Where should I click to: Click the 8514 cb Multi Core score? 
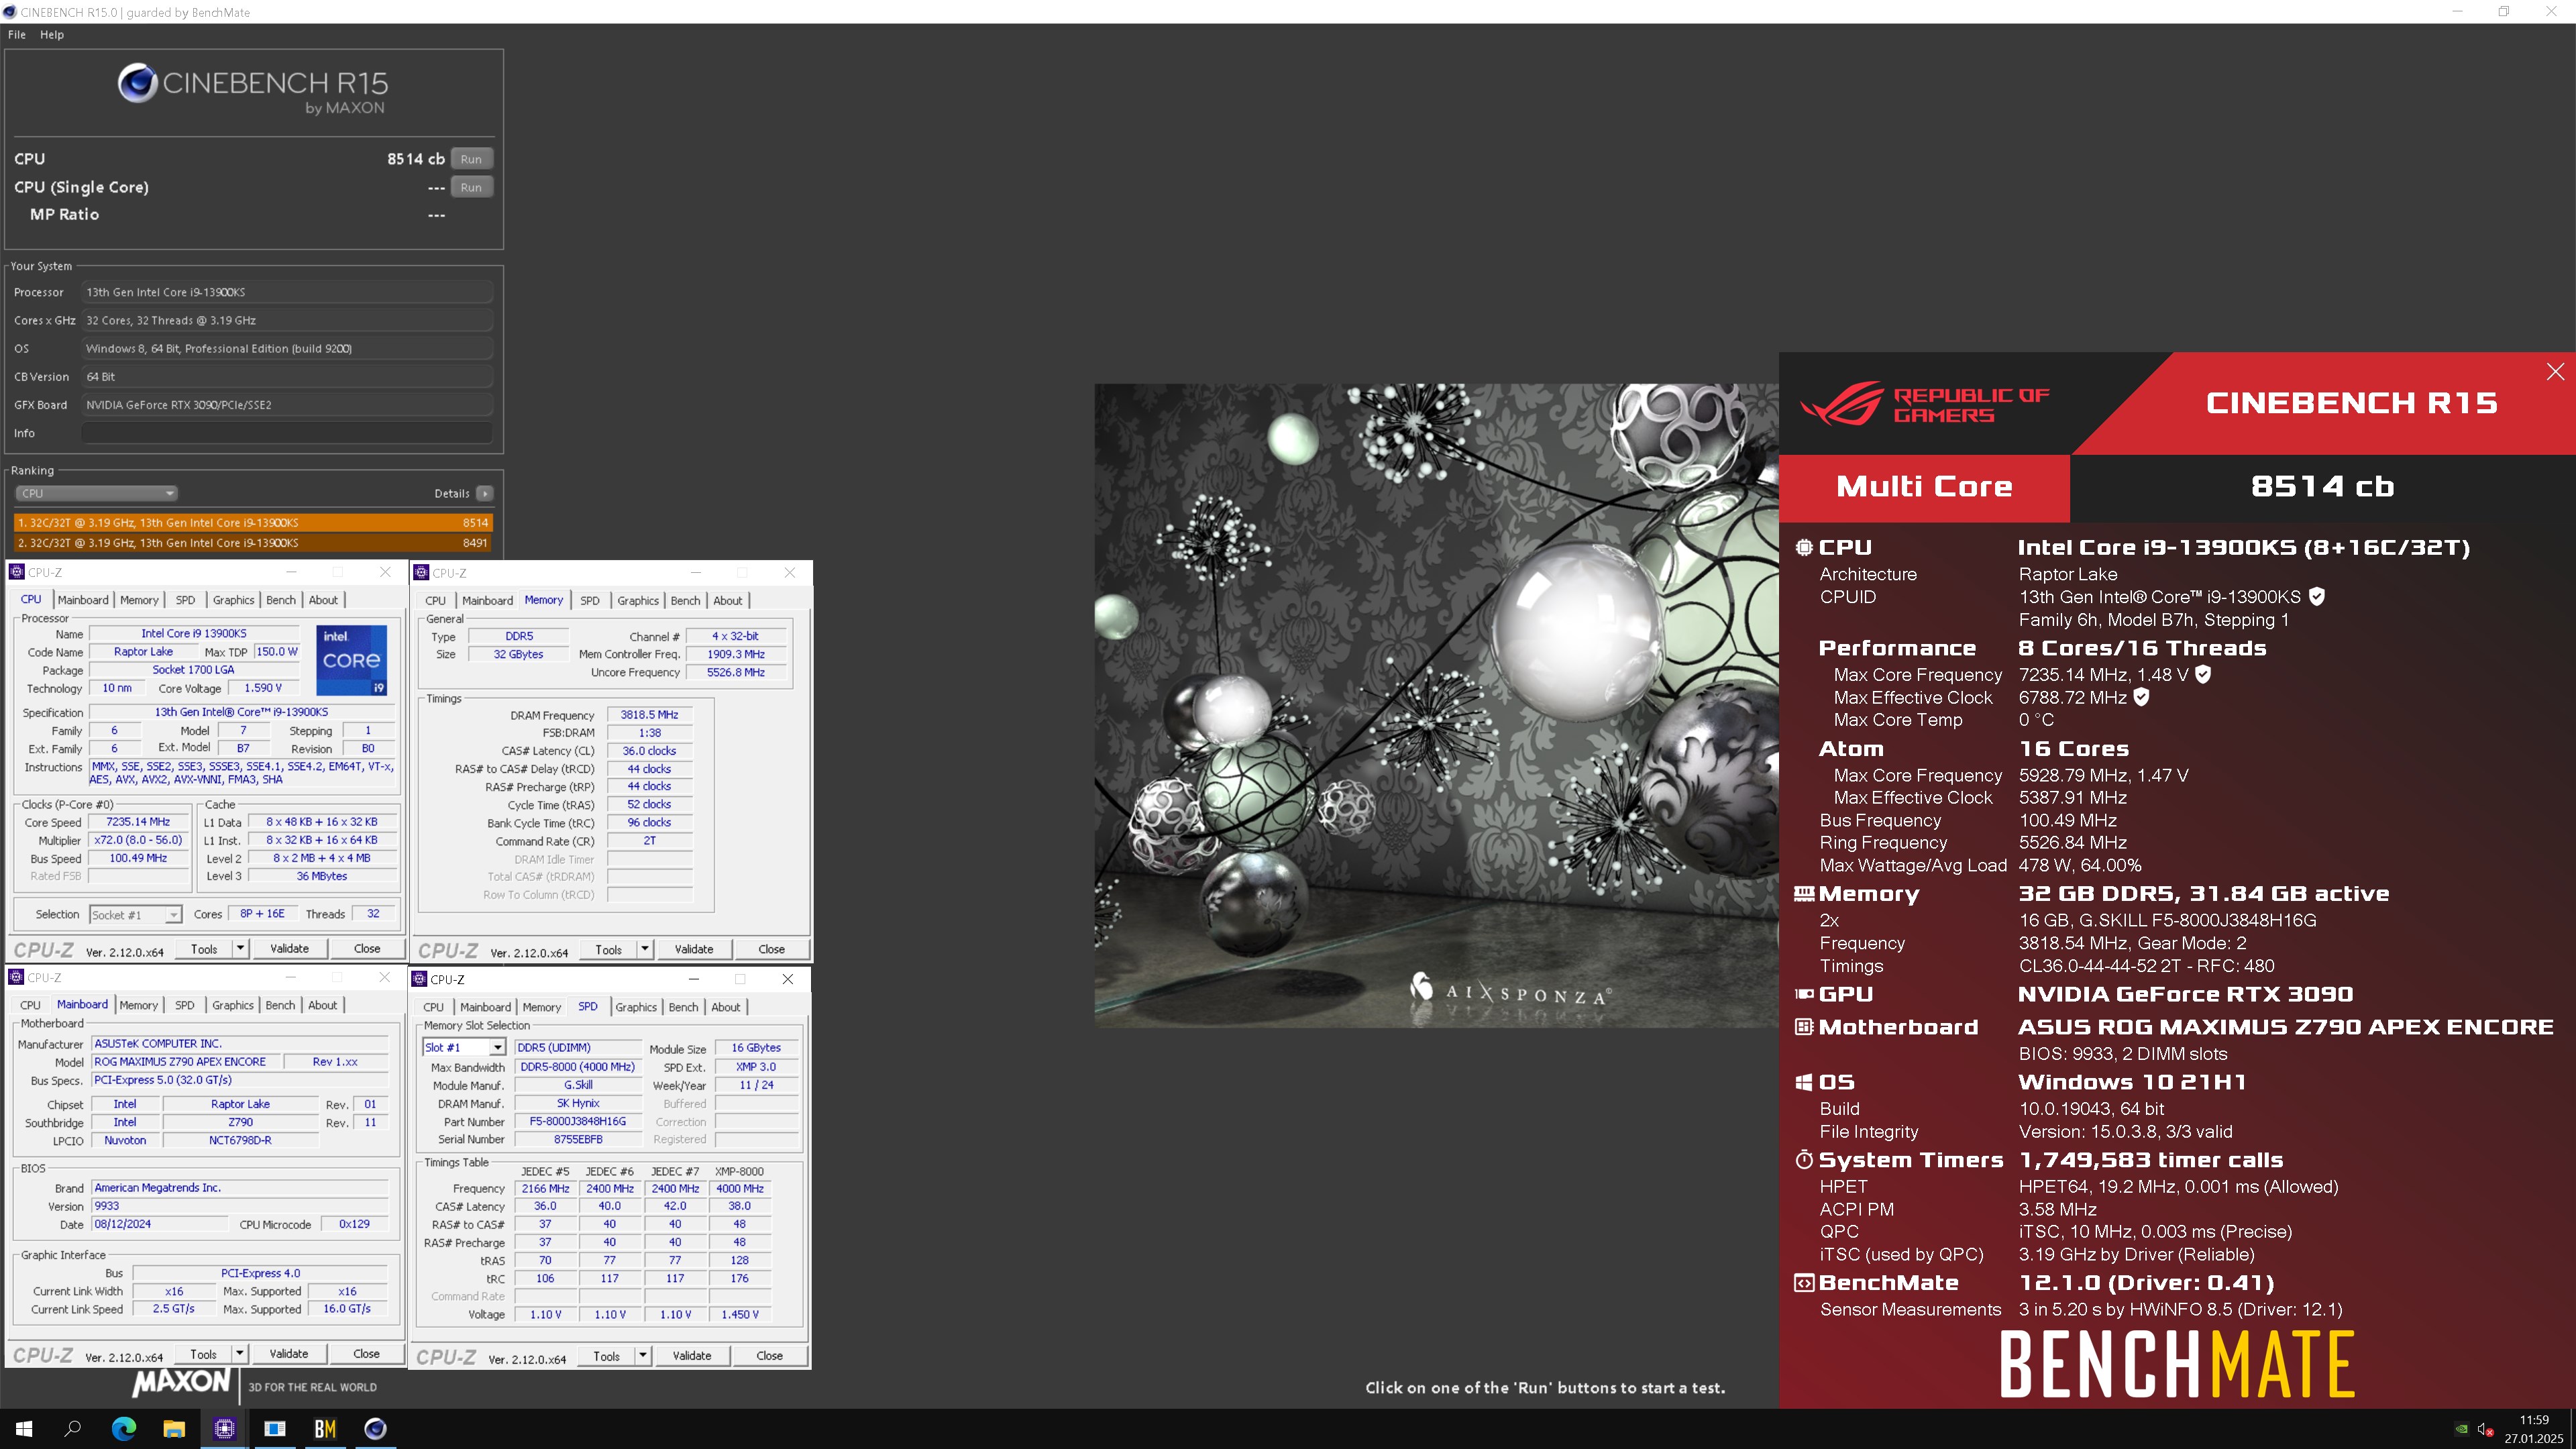click(2322, 487)
